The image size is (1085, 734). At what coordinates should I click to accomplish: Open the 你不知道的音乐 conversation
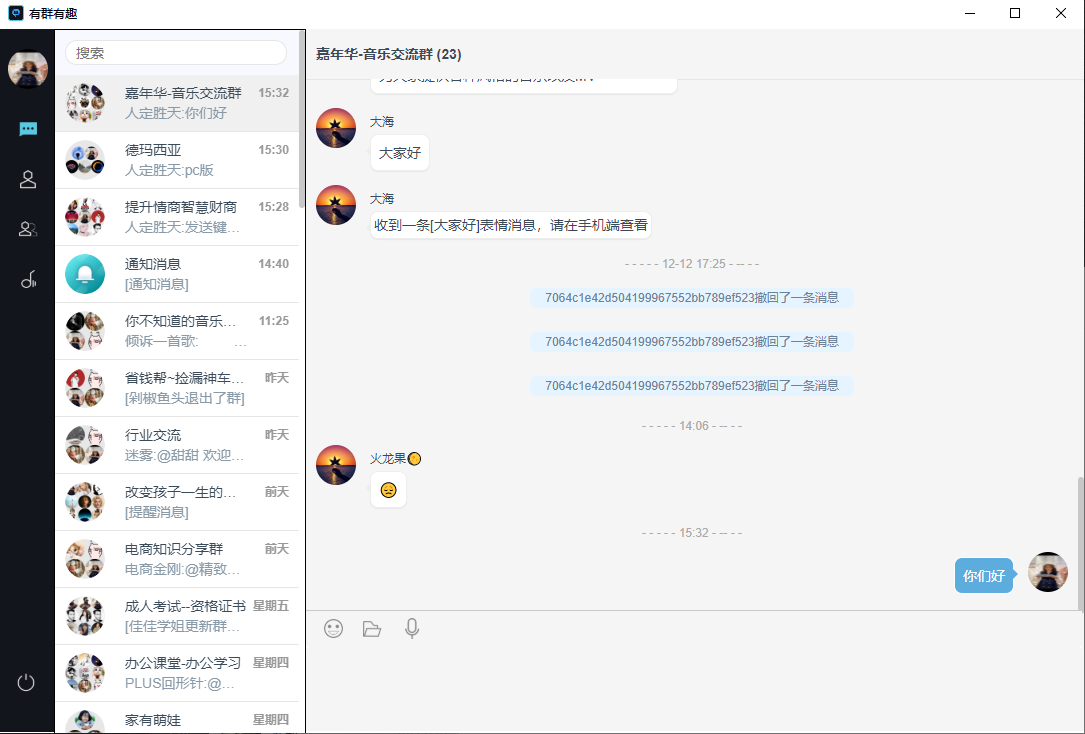click(x=177, y=331)
